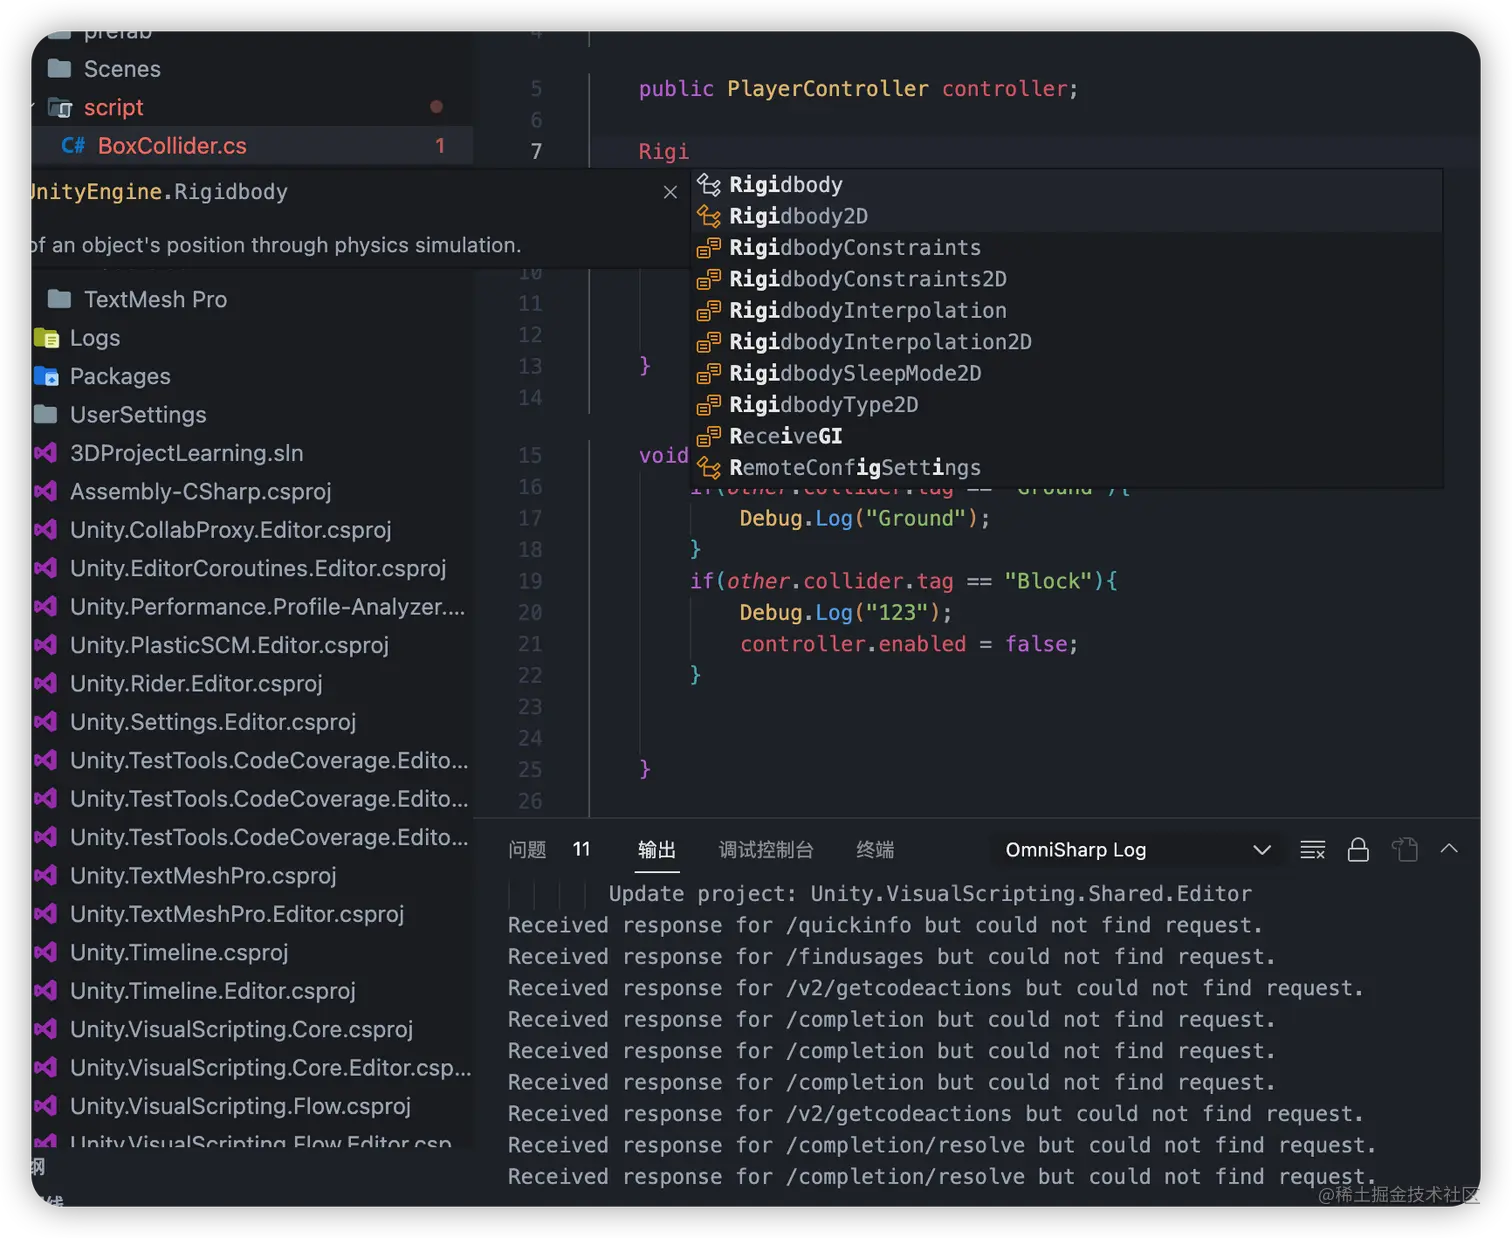Select the Rigidbody completion suggestion
1512x1238 pixels.
point(1067,185)
